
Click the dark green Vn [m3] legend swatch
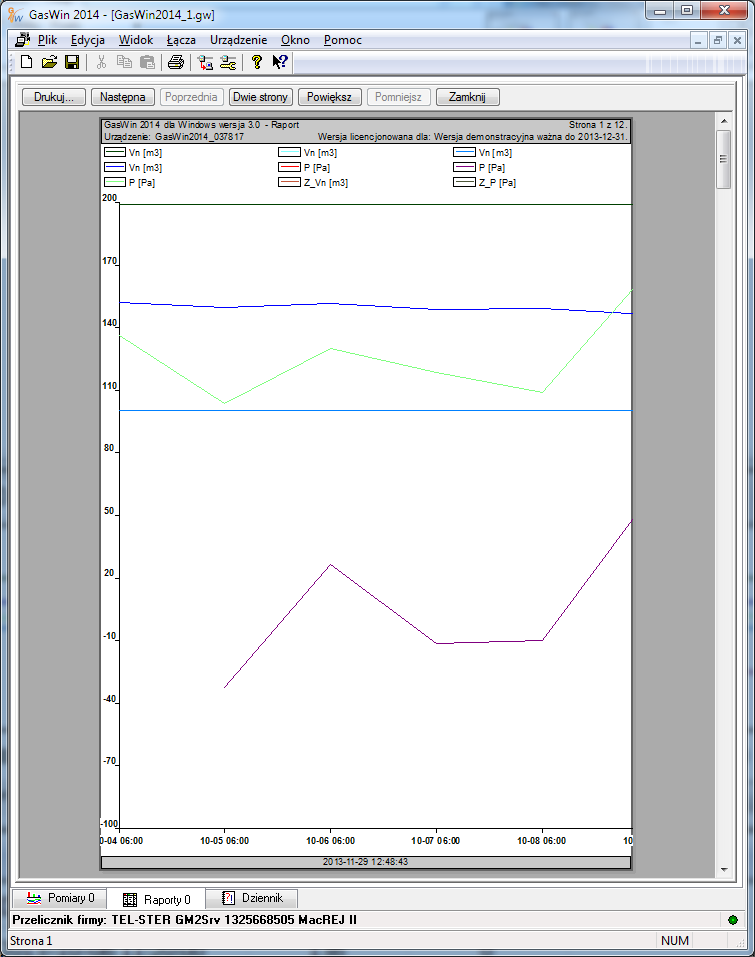pos(115,153)
